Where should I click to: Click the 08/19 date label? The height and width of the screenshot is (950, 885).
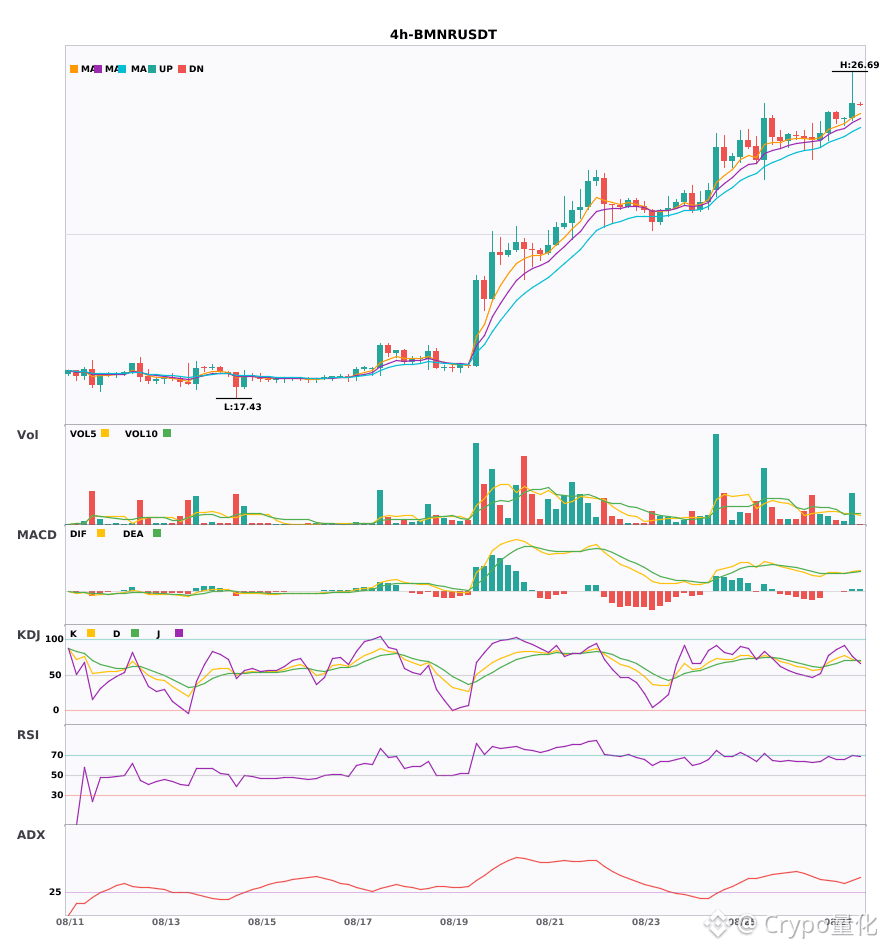tap(454, 922)
